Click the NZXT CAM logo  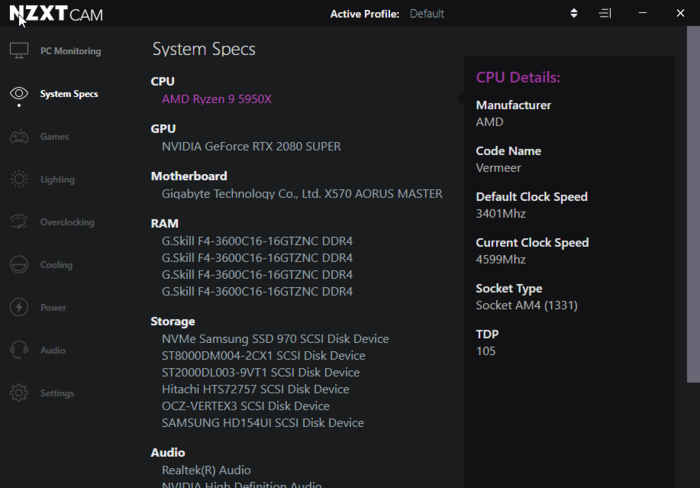(56, 14)
